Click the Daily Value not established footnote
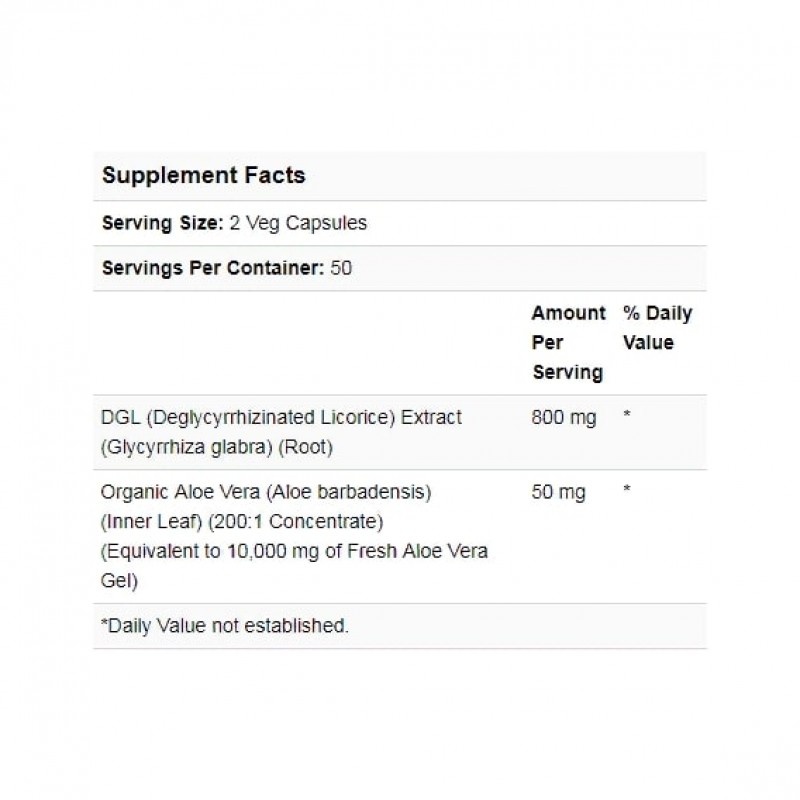This screenshot has height=800, width=800. pyautogui.click(x=225, y=626)
